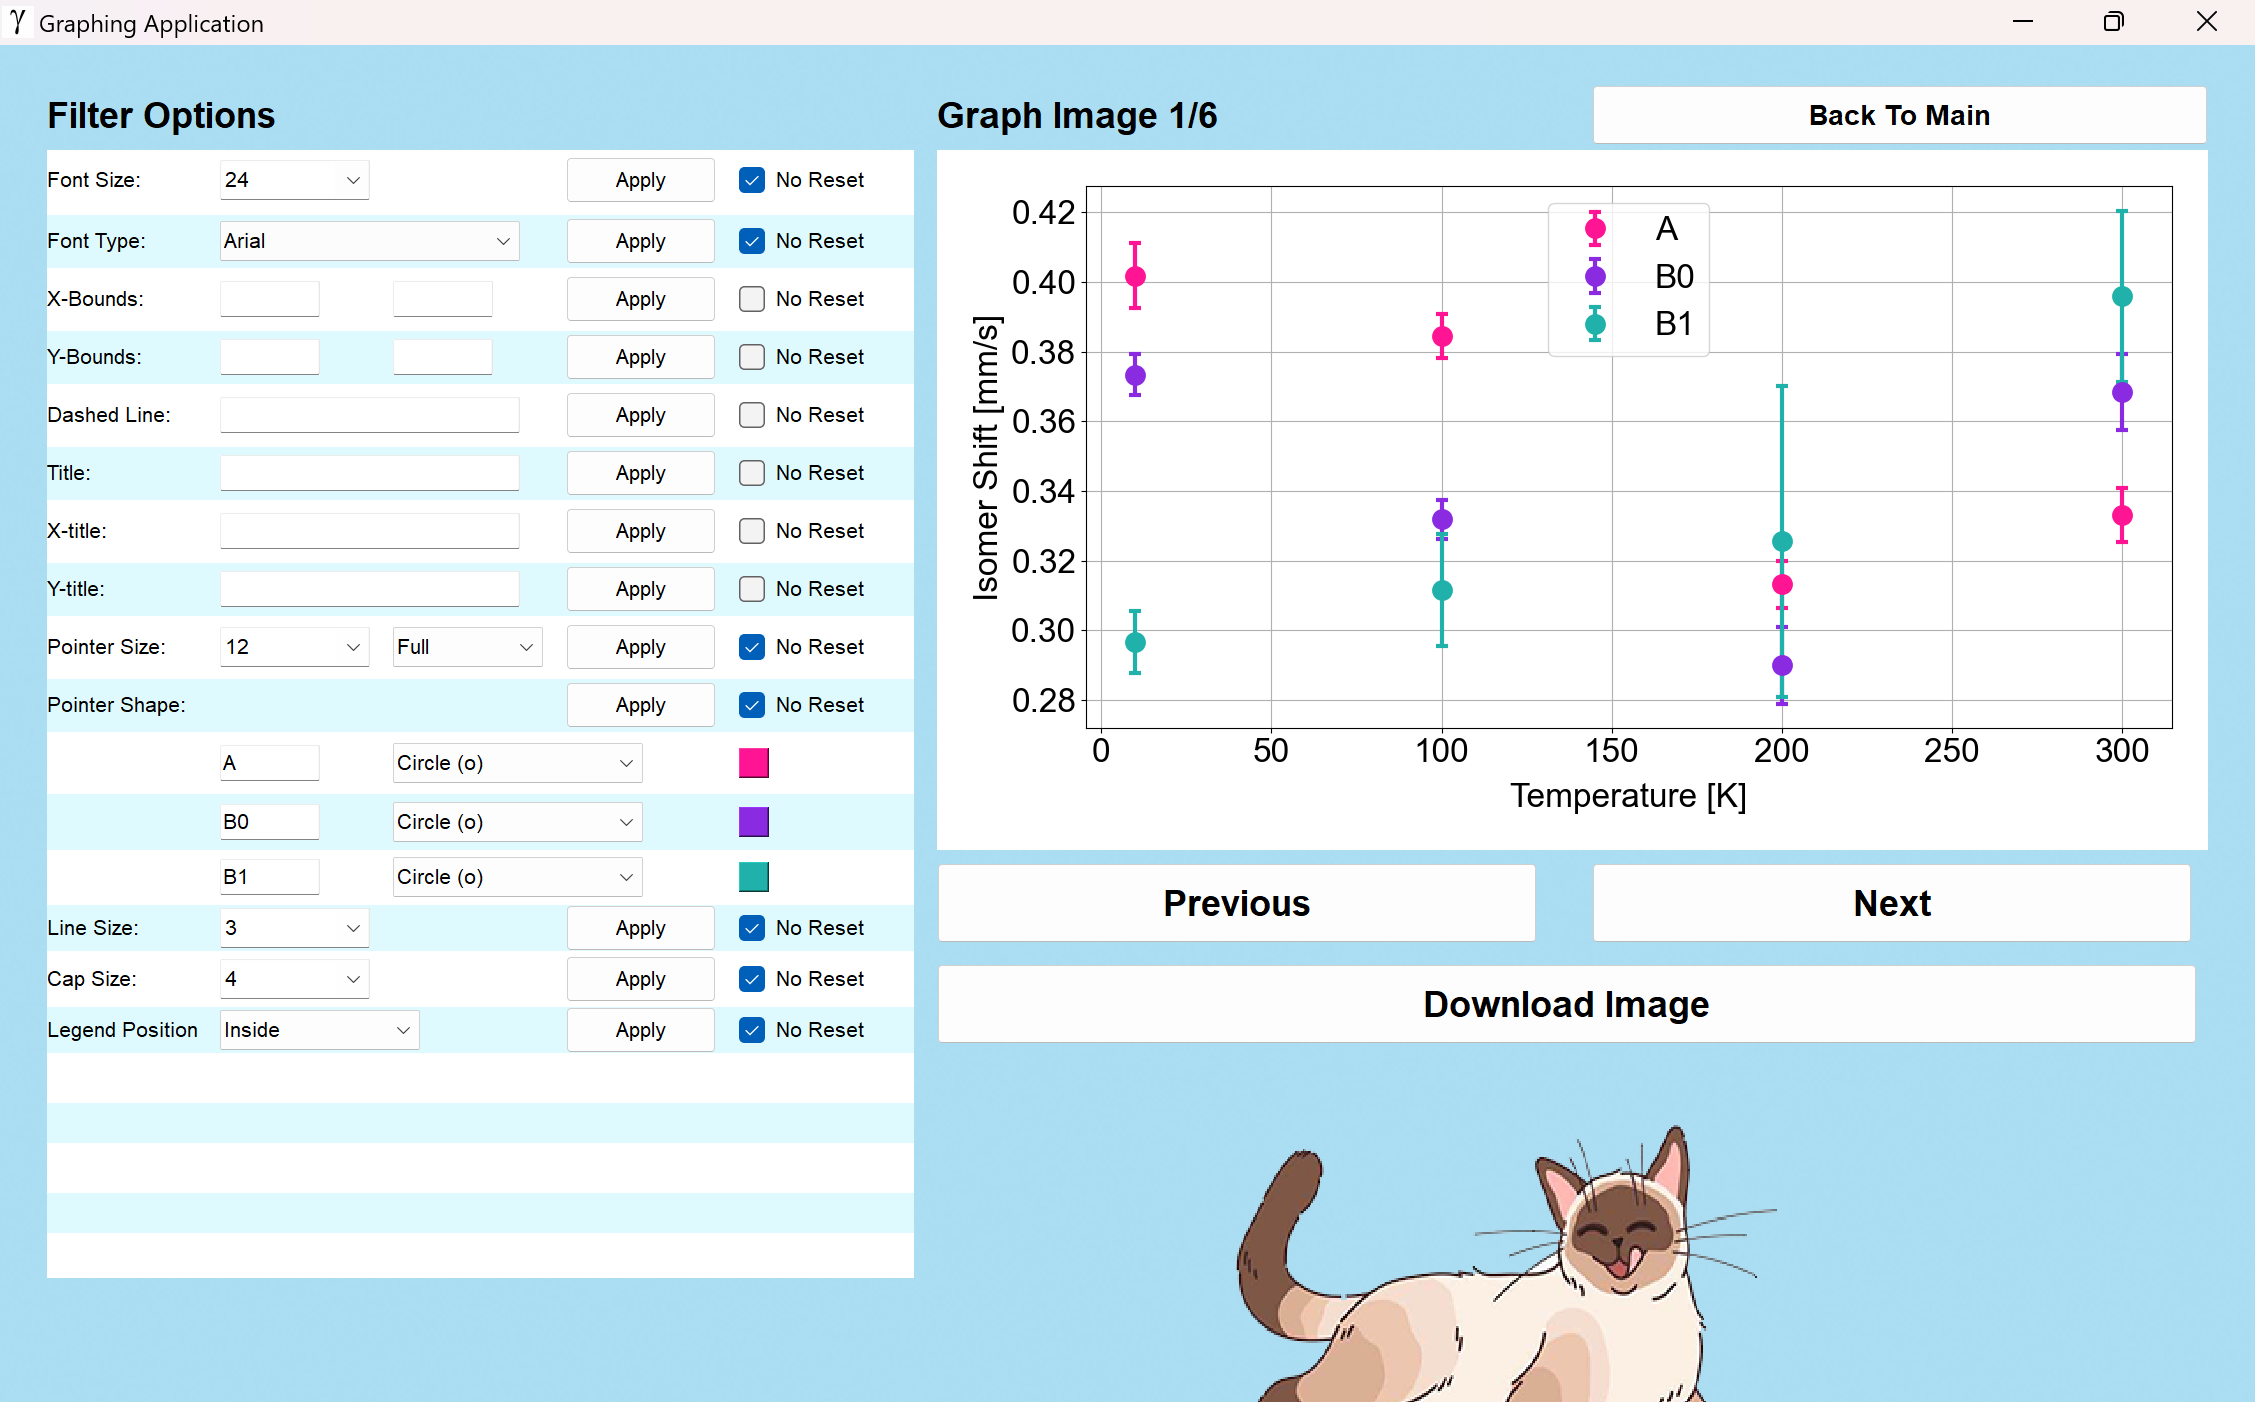Click Back To Main
Viewport: 2255px width, 1402px height.
pyautogui.click(x=1898, y=115)
